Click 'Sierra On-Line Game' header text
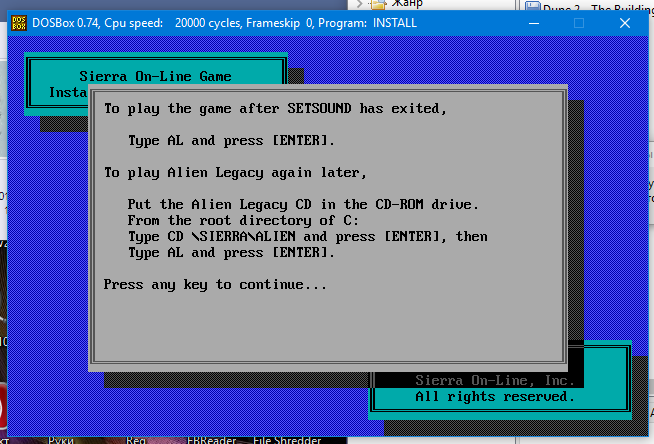Image resolution: width=654 pixels, height=444 pixels. 155,76
